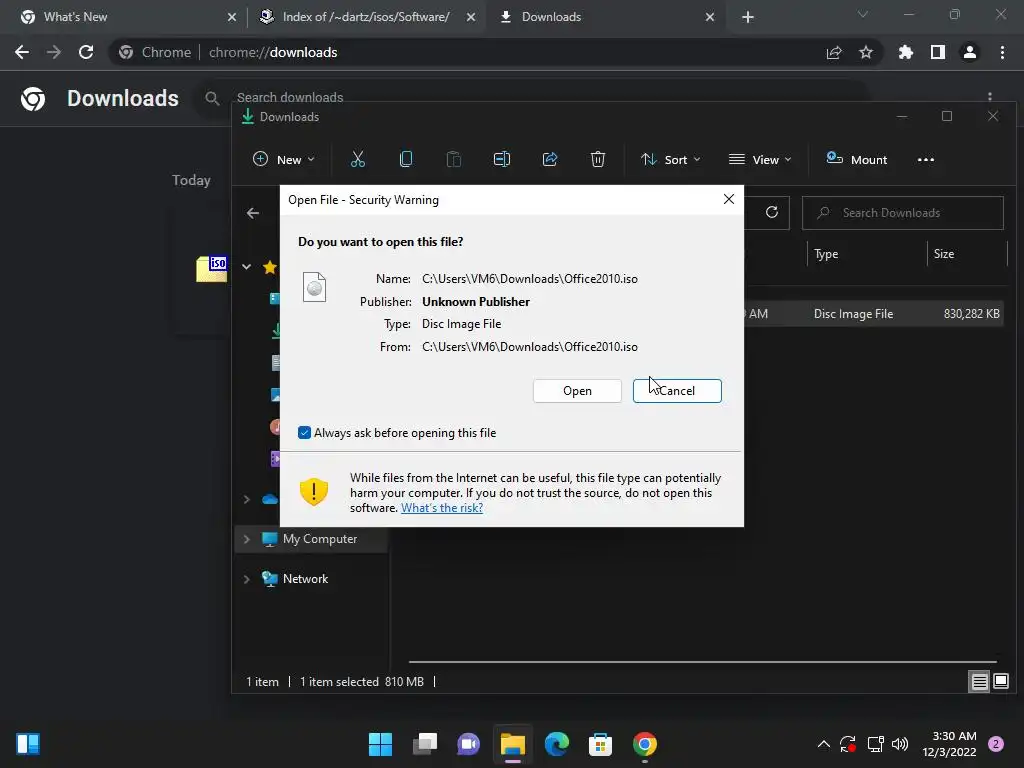Click the Rename icon in Explorer toolbar
The height and width of the screenshot is (768, 1024).
coord(502,159)
